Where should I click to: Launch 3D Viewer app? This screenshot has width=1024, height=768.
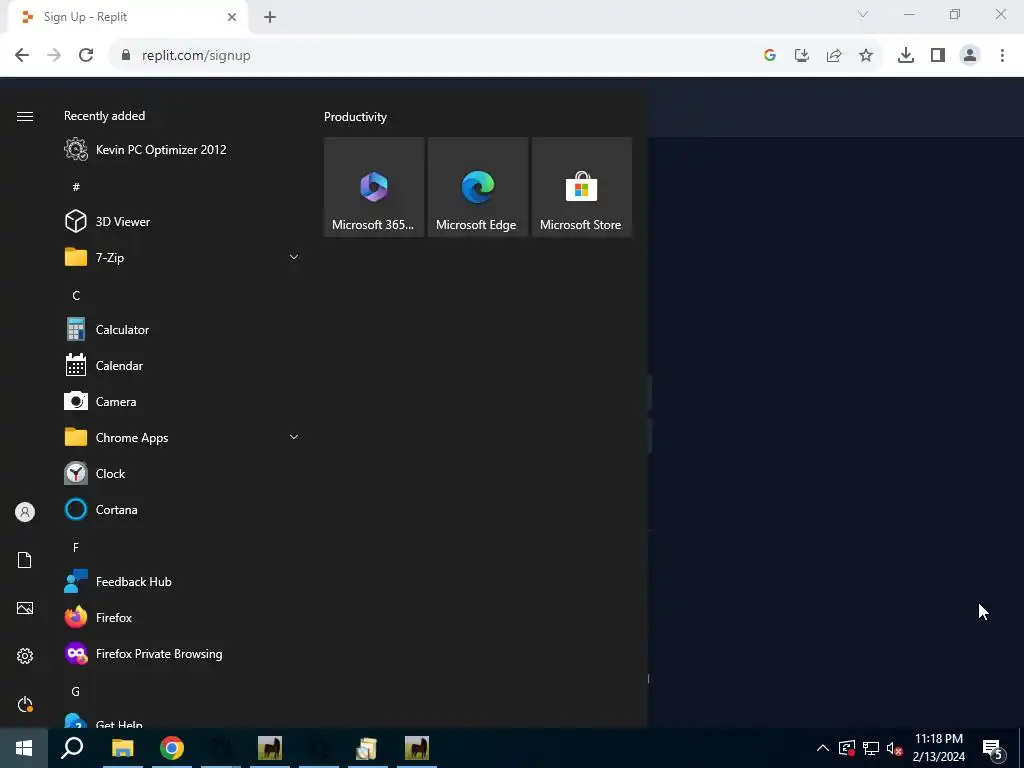[x=180, y=221]
